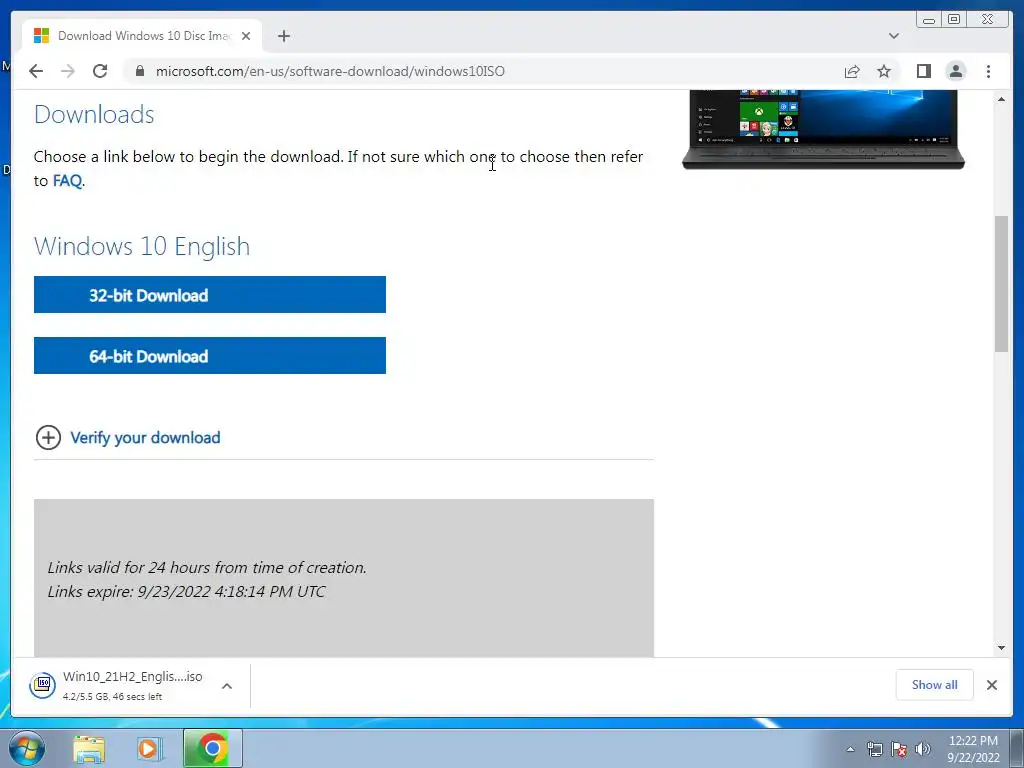Click the vertical scrollbar thumb

pyautogui.click(x=1001, y=283)
